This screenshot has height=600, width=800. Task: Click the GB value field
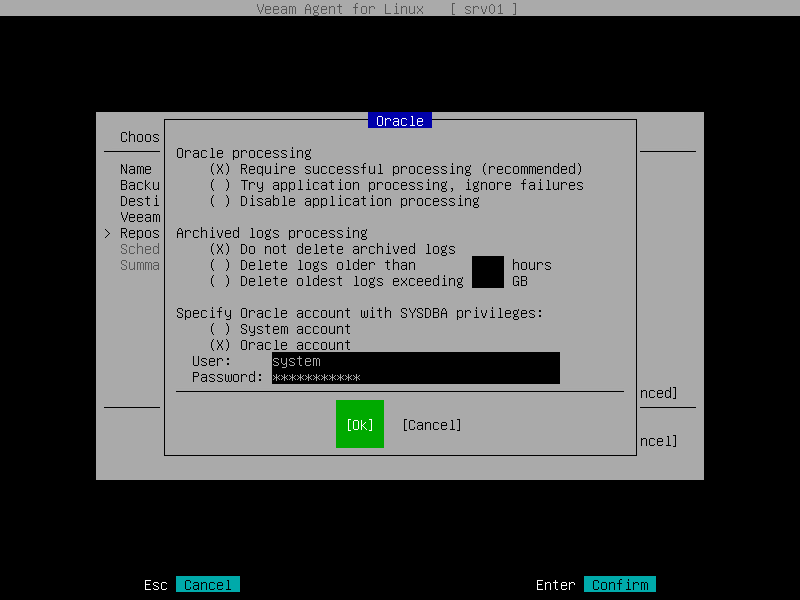[488, 280]
